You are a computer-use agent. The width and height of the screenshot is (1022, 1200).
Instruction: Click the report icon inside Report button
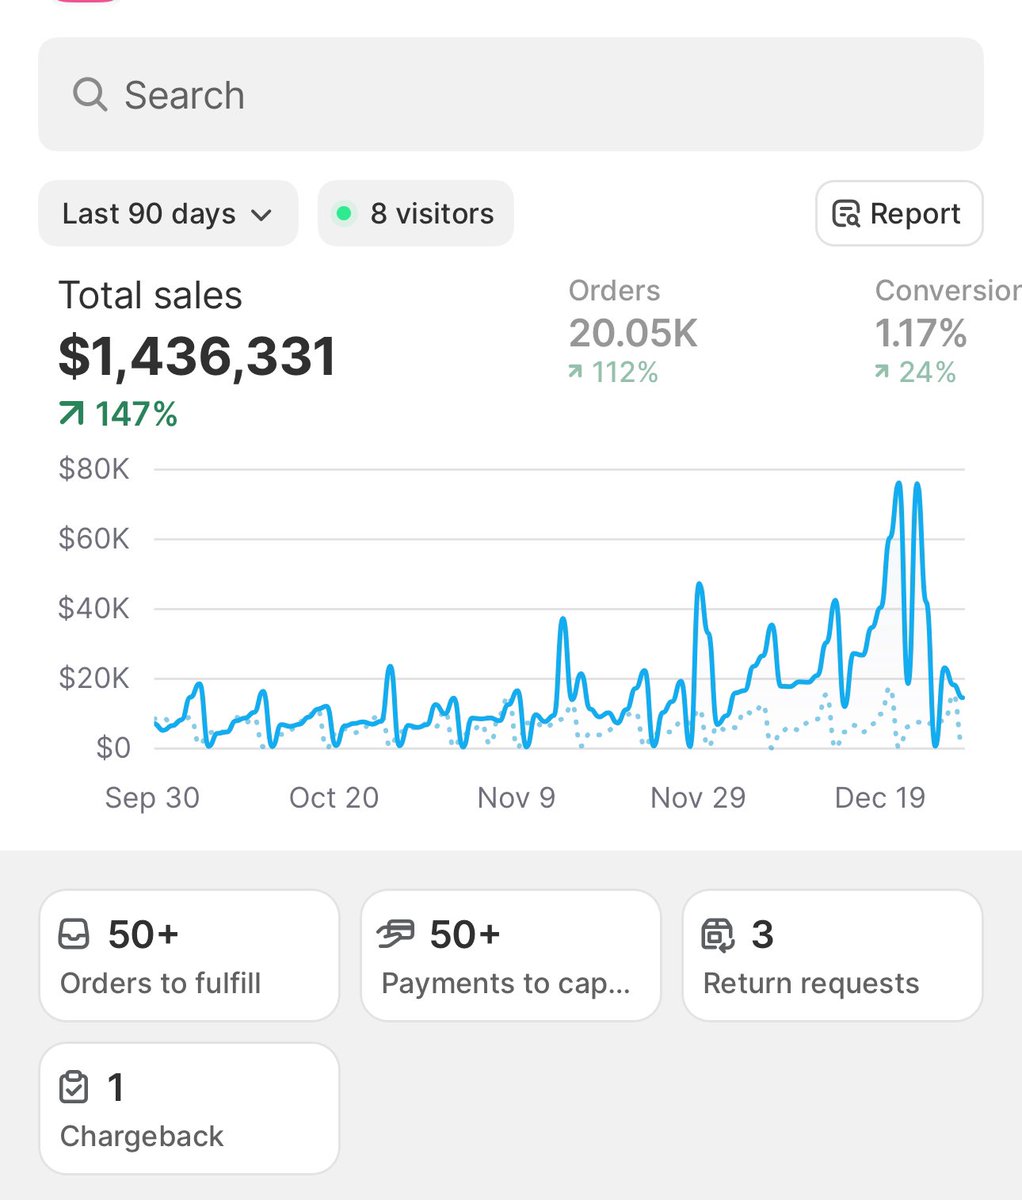tap(846, 214)
